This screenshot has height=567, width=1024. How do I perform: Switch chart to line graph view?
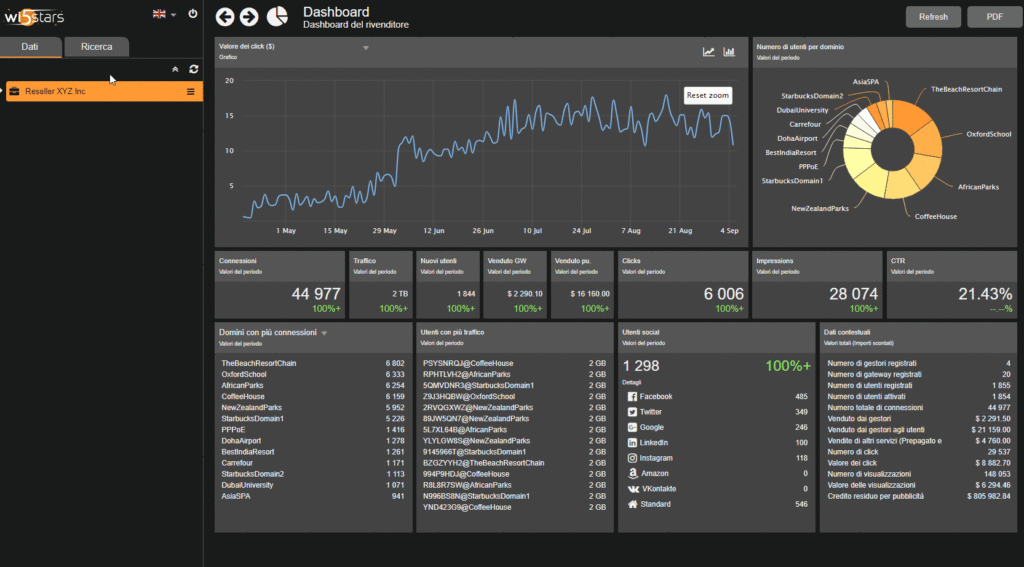pos(709,52)
